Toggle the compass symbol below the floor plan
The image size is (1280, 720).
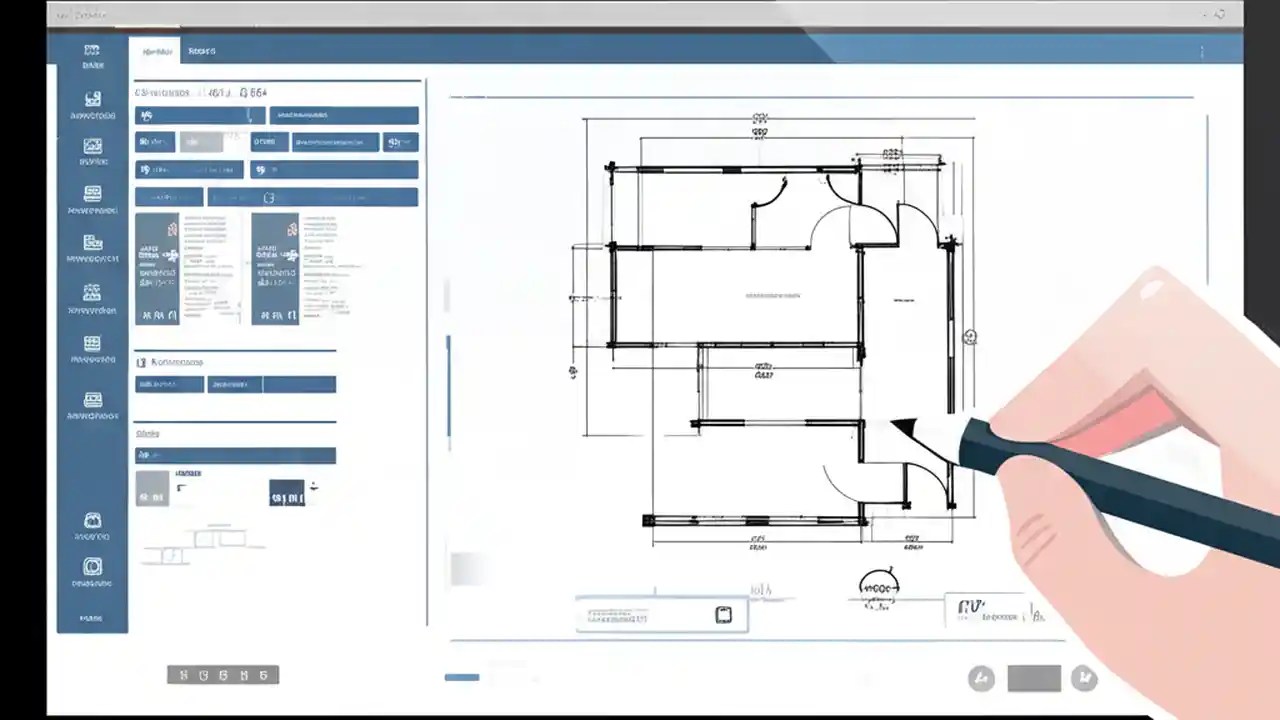coord(878,586)
